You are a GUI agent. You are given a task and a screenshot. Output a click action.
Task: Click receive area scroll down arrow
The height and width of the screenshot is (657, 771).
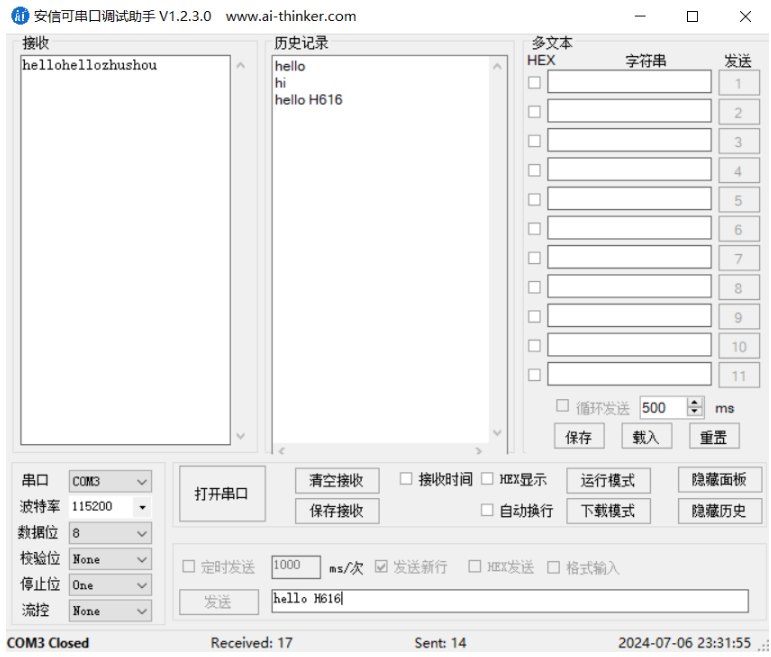coord(240,436)
